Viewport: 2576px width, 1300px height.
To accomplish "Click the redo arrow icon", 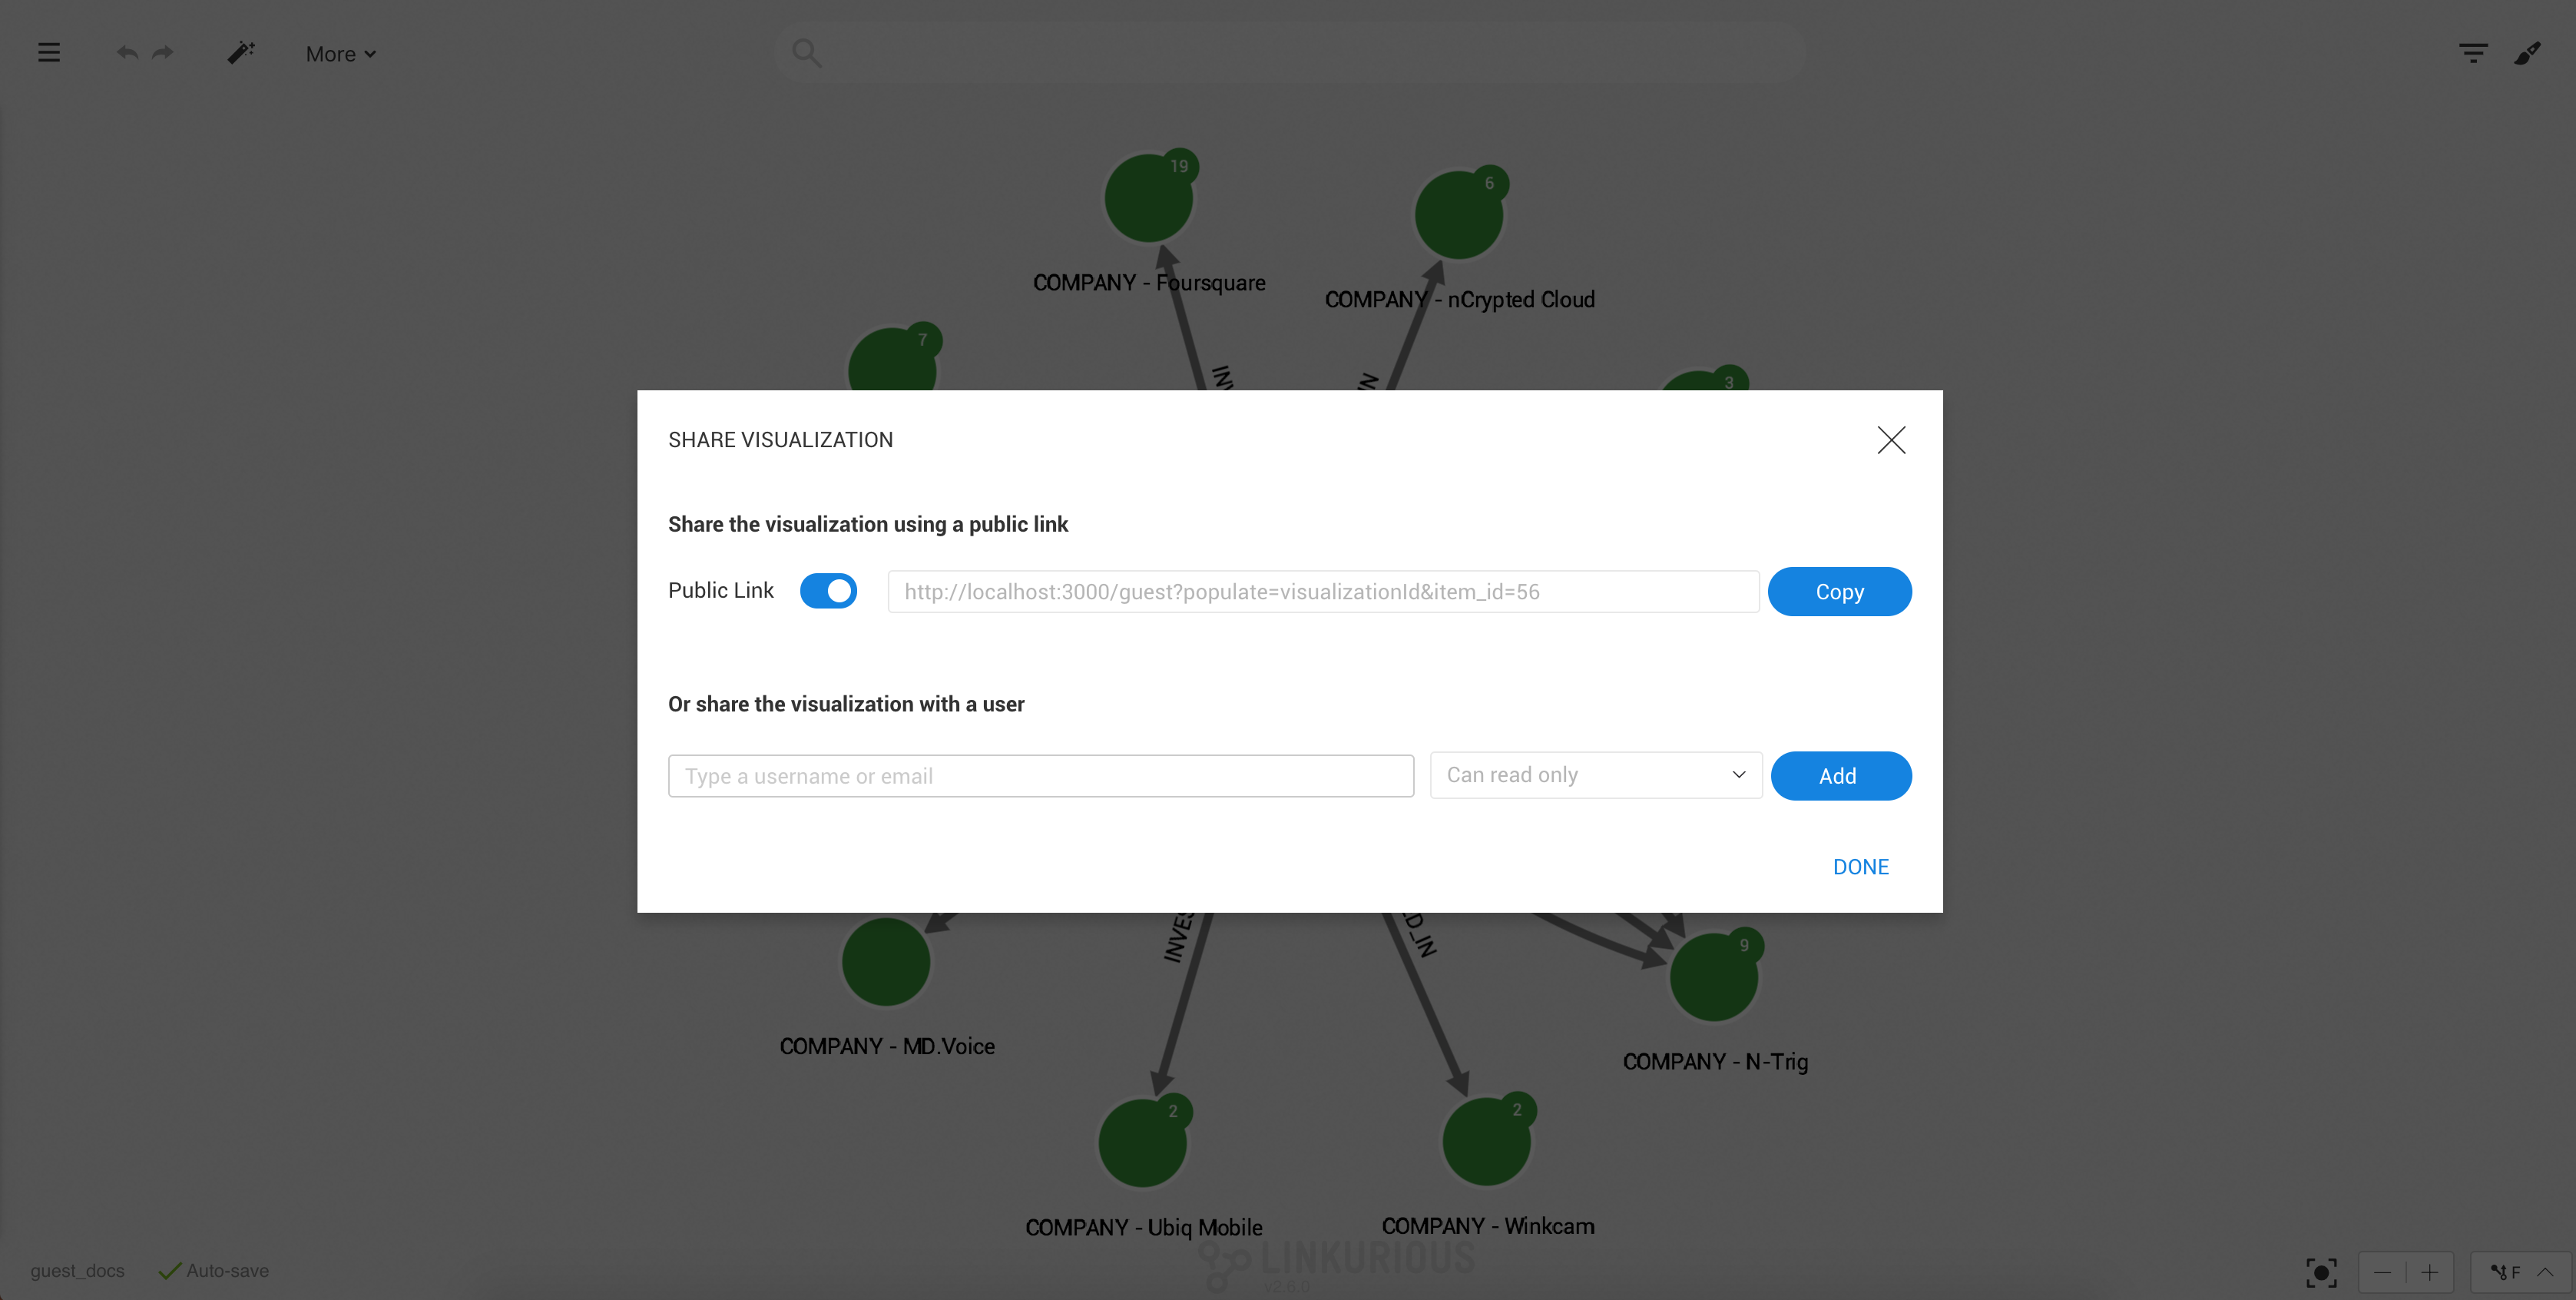I will coord(163,53).
